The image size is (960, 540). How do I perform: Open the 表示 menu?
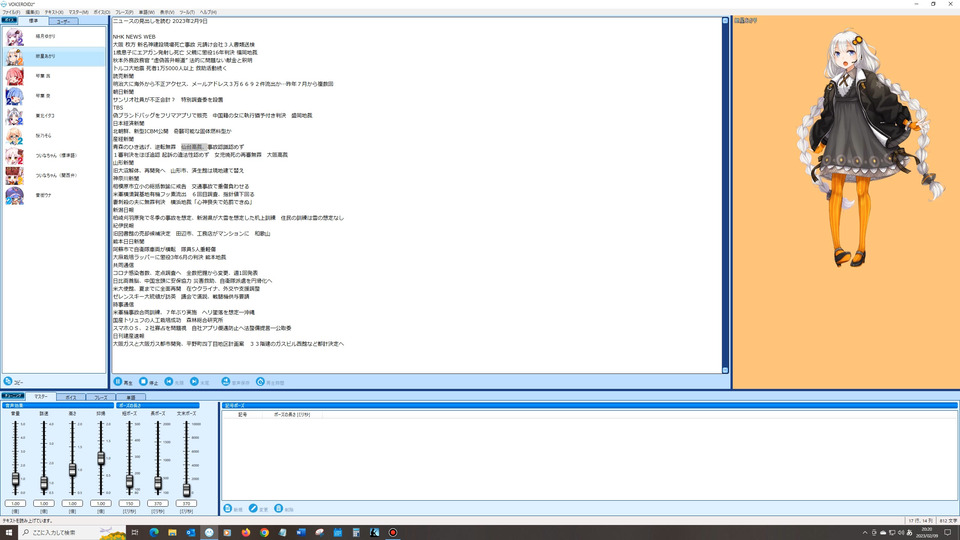[167, 12]
